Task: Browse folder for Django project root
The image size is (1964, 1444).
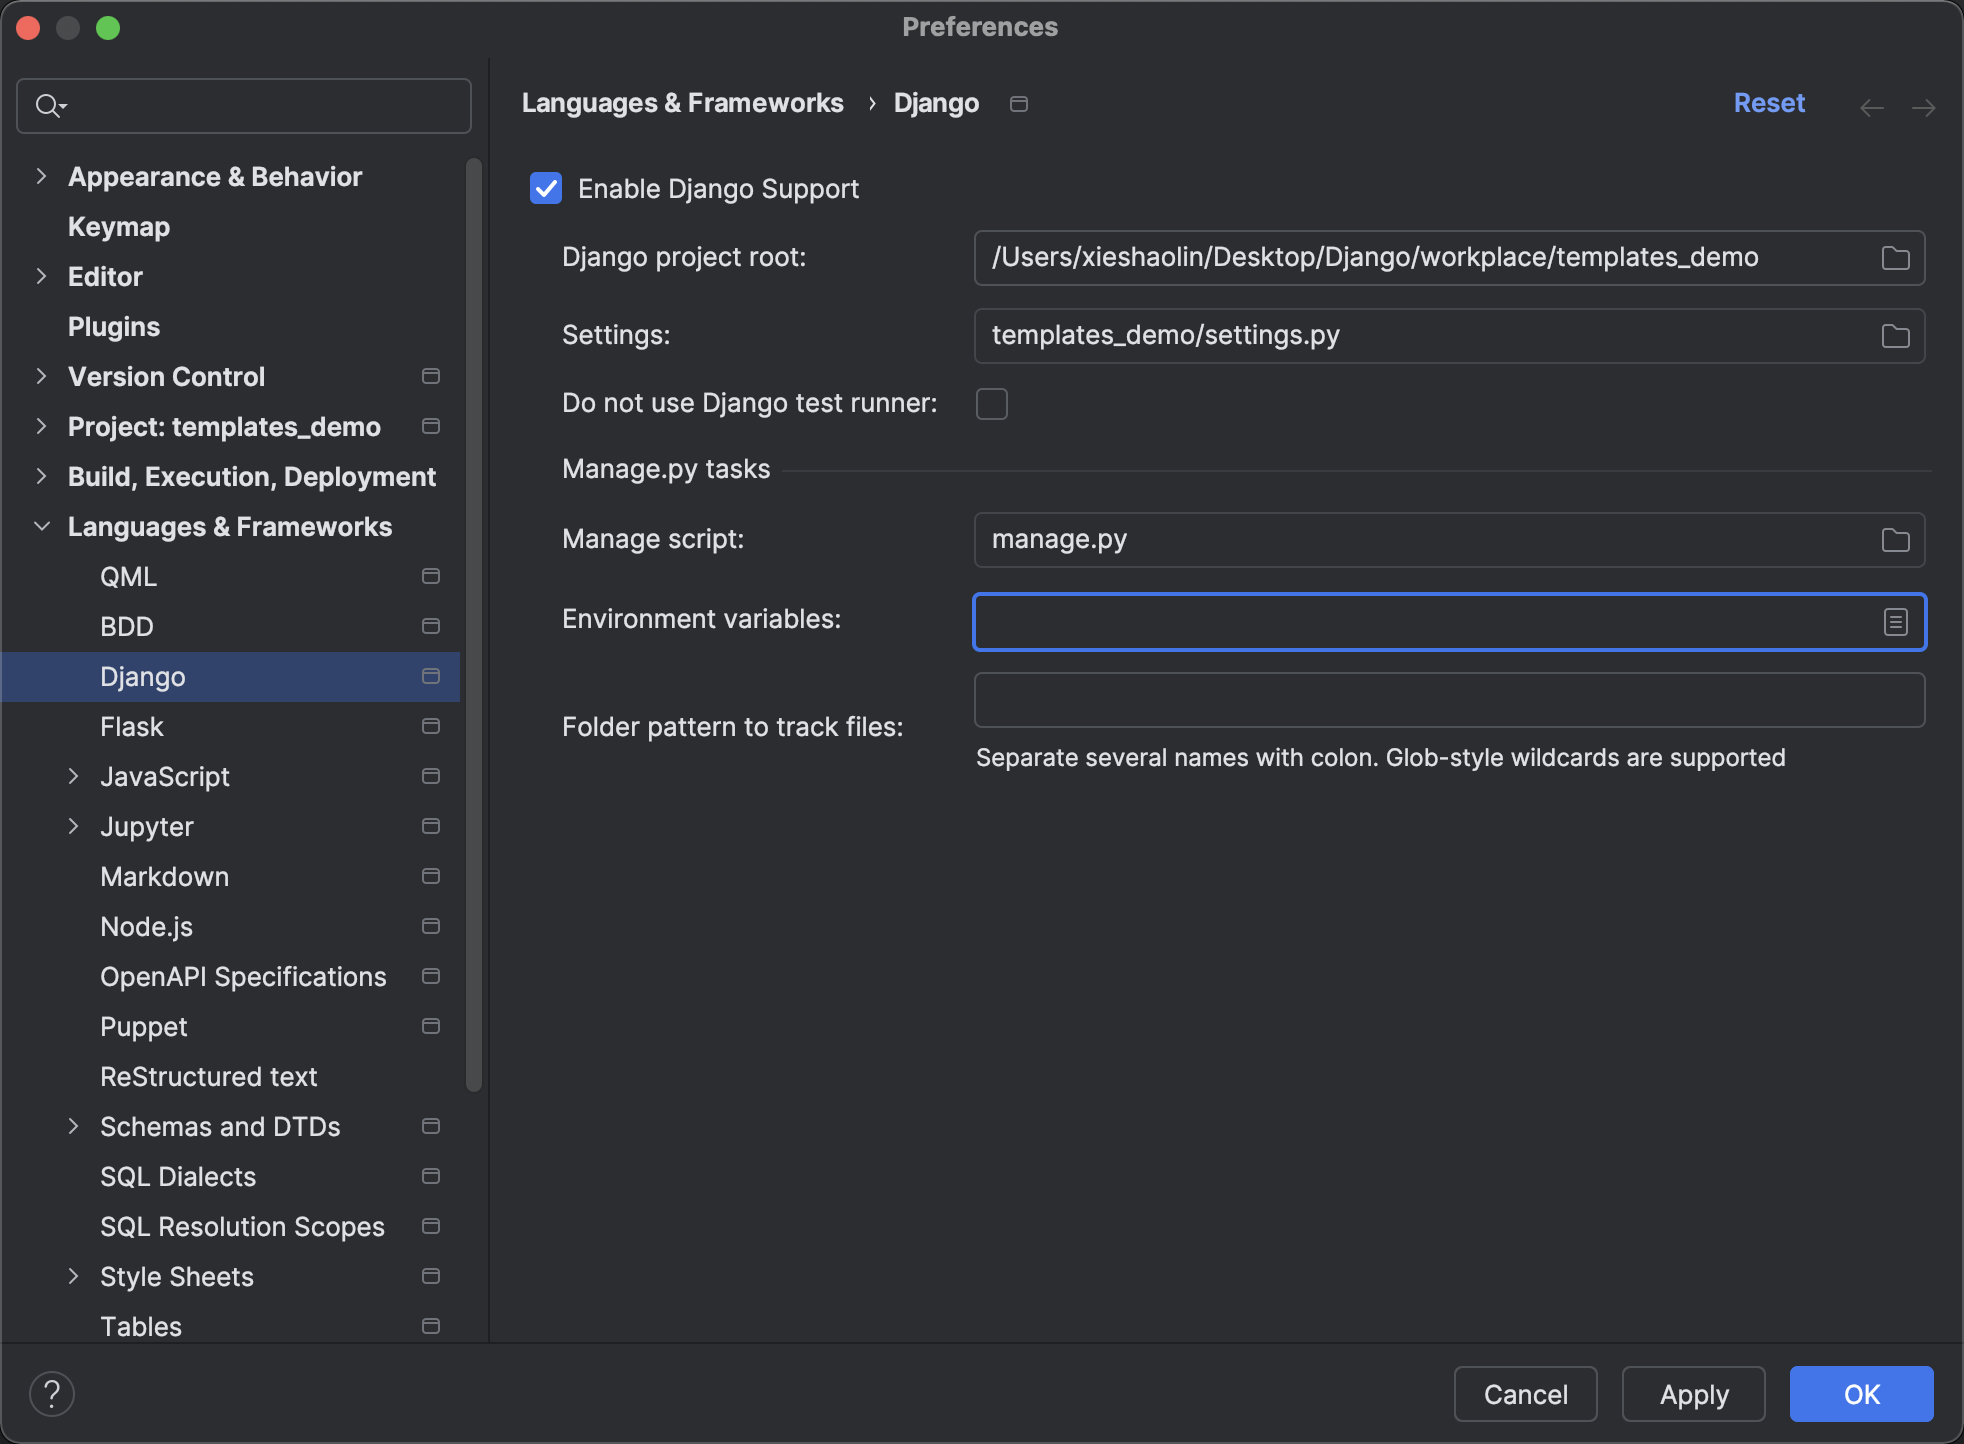Action: coord(1895,258)
